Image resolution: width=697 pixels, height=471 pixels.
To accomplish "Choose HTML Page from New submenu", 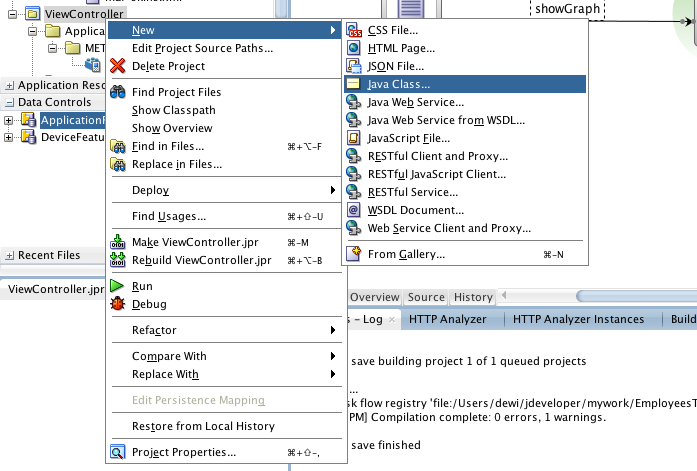I will [400, 48].
